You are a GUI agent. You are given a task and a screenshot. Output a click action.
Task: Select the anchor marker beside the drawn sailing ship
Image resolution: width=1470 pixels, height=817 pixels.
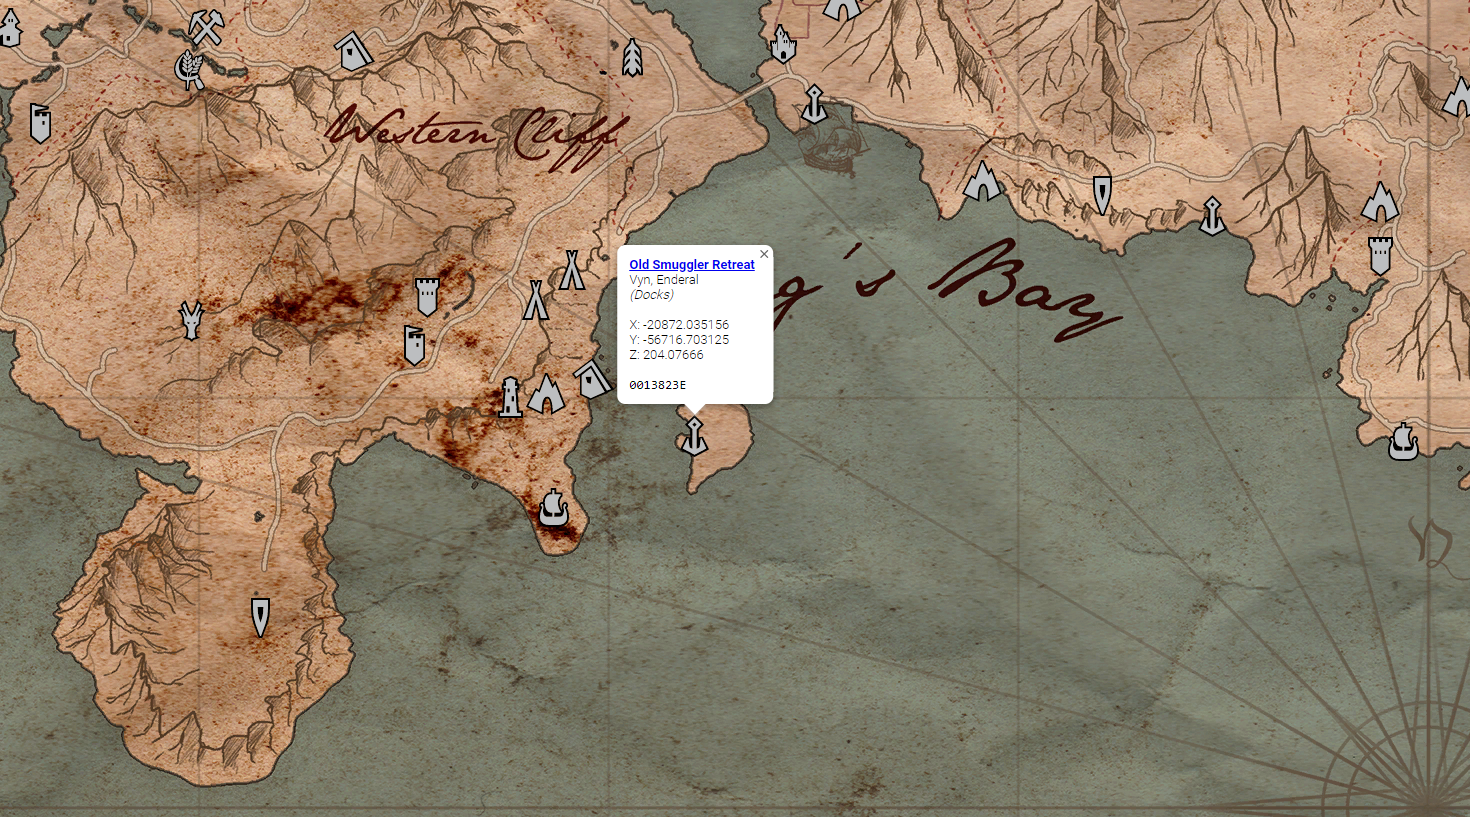tap(815, 104)
